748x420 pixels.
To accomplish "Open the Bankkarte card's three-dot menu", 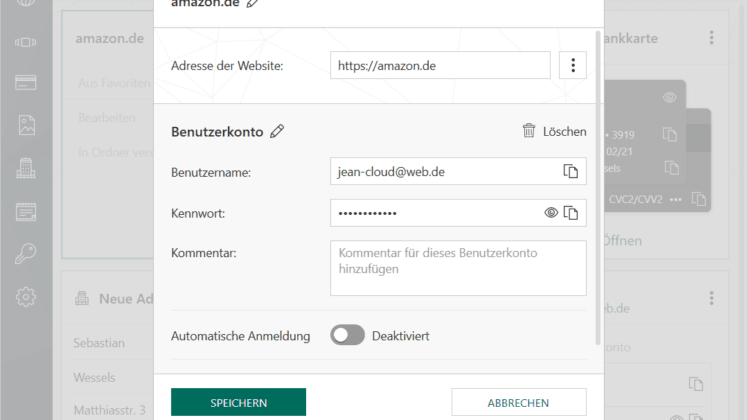I will click(711, 38).
